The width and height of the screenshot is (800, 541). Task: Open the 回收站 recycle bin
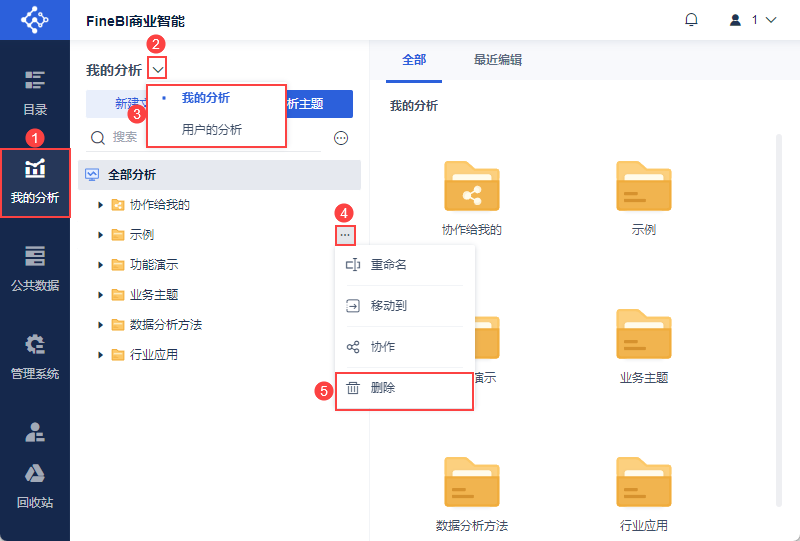(x=35, y=487)
